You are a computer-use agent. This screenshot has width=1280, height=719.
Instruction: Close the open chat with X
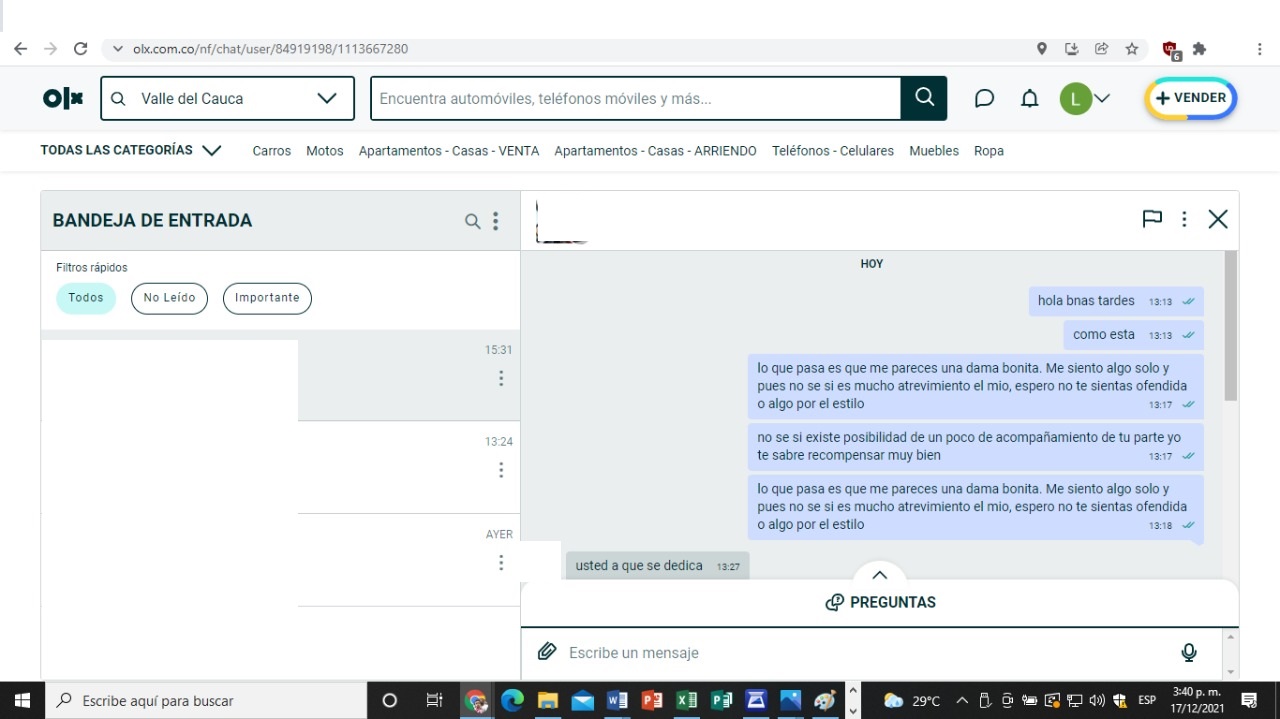[1217, 219]
